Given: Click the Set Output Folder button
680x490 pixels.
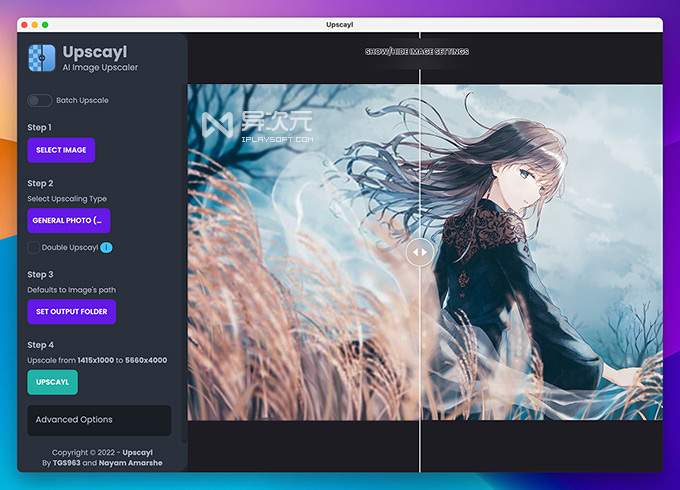Looking at the screenshot, I should click(x=72, y=312).
